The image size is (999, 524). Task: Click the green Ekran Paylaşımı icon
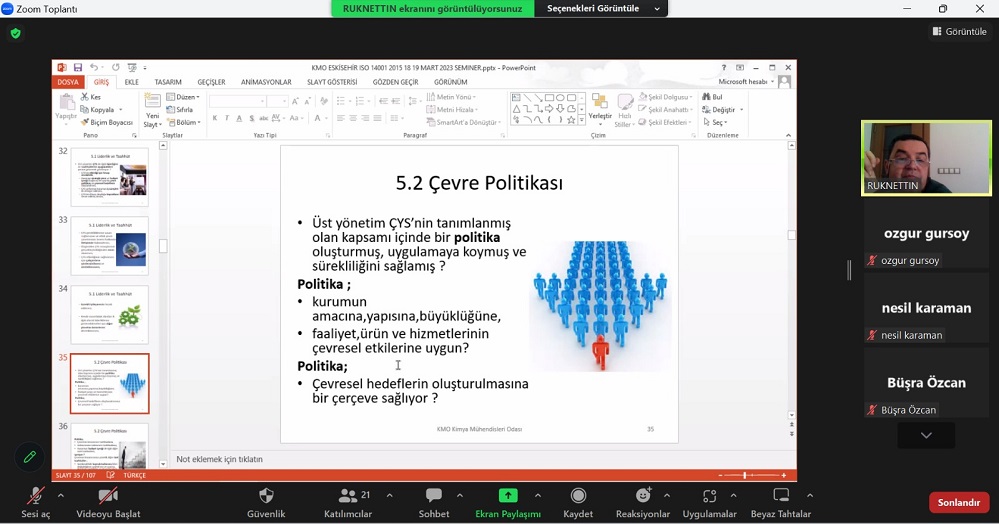pos(508,496)
